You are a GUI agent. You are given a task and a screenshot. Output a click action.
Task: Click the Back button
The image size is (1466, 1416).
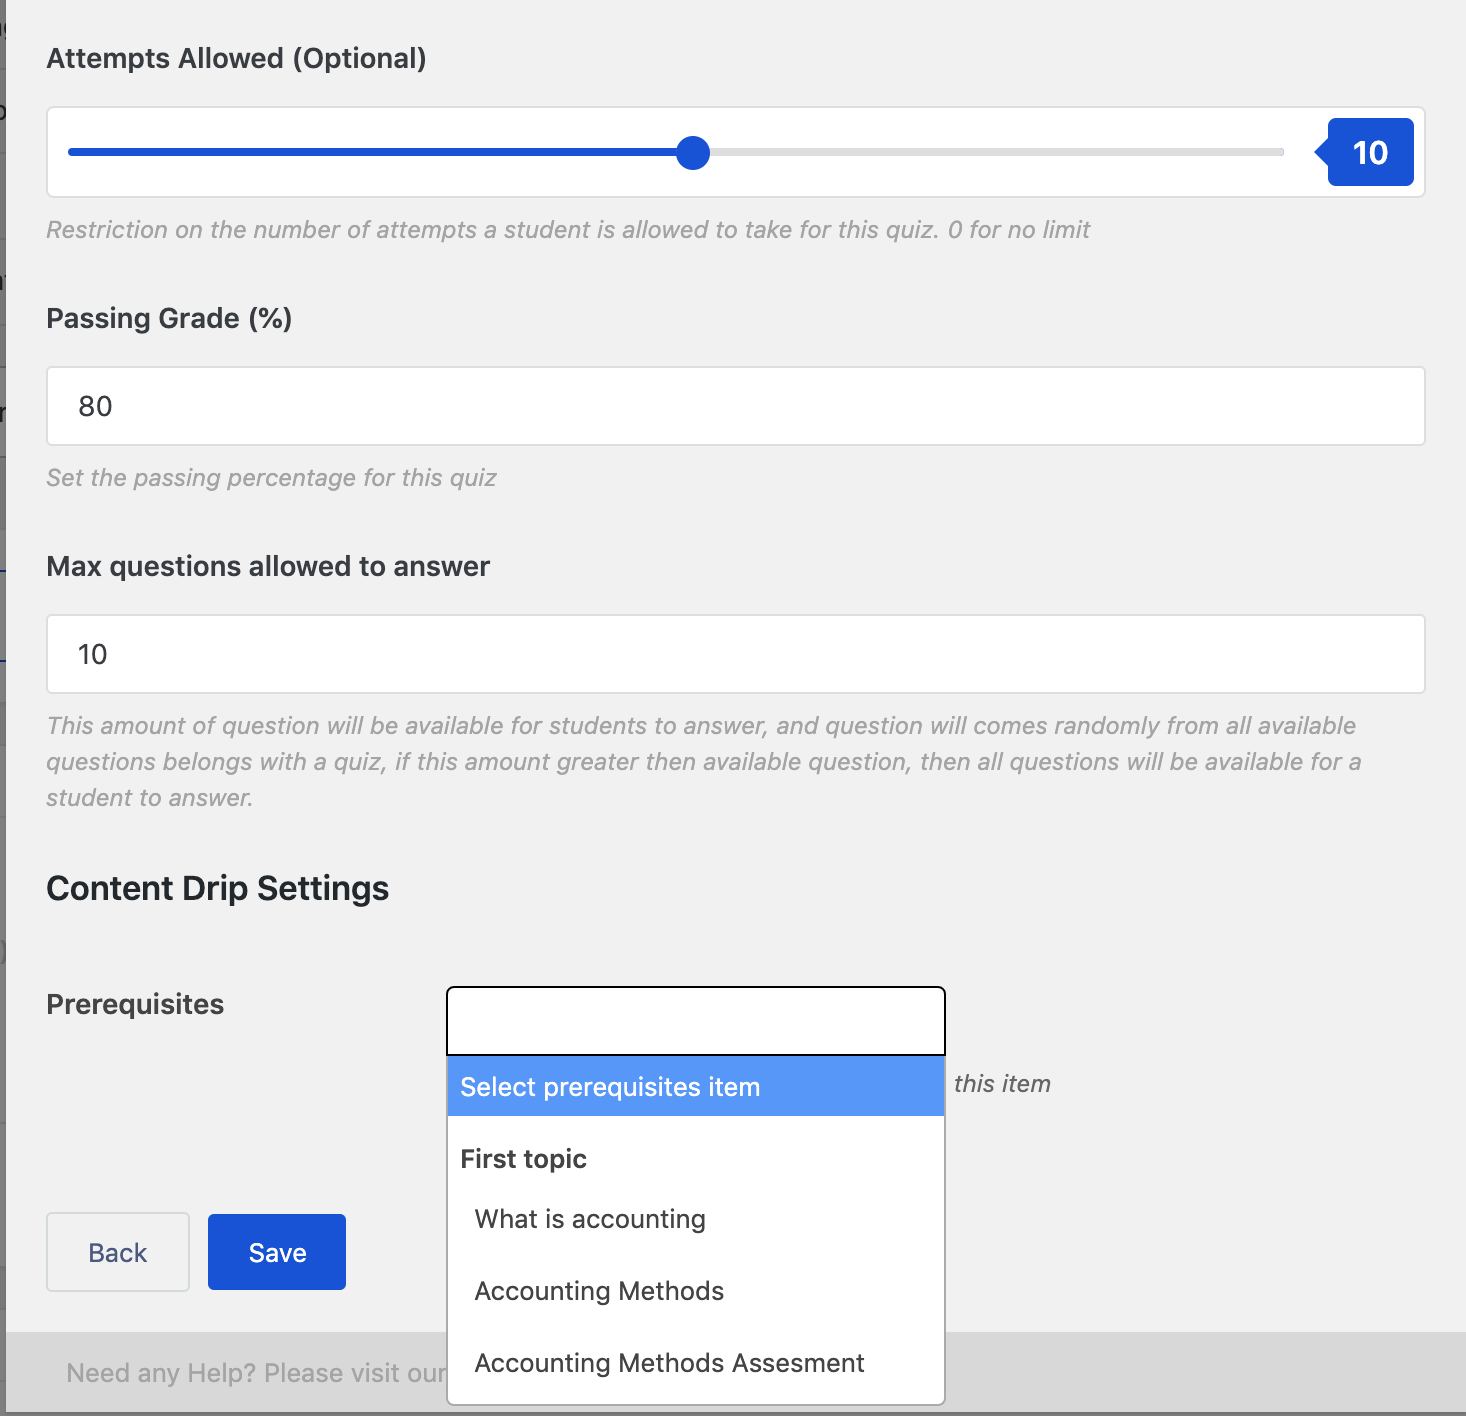pos(118,1252)
